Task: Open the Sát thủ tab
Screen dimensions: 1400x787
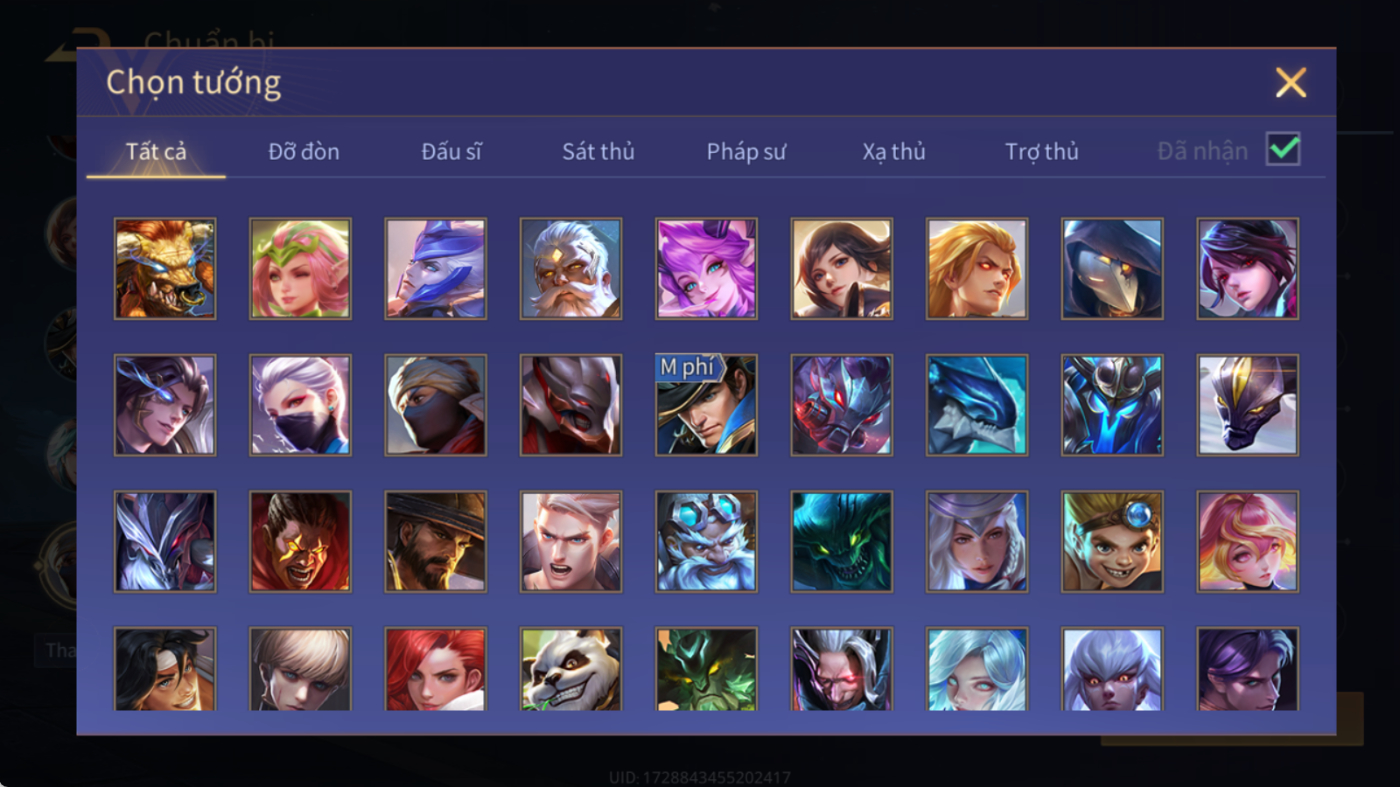Action: click(598, 152)
